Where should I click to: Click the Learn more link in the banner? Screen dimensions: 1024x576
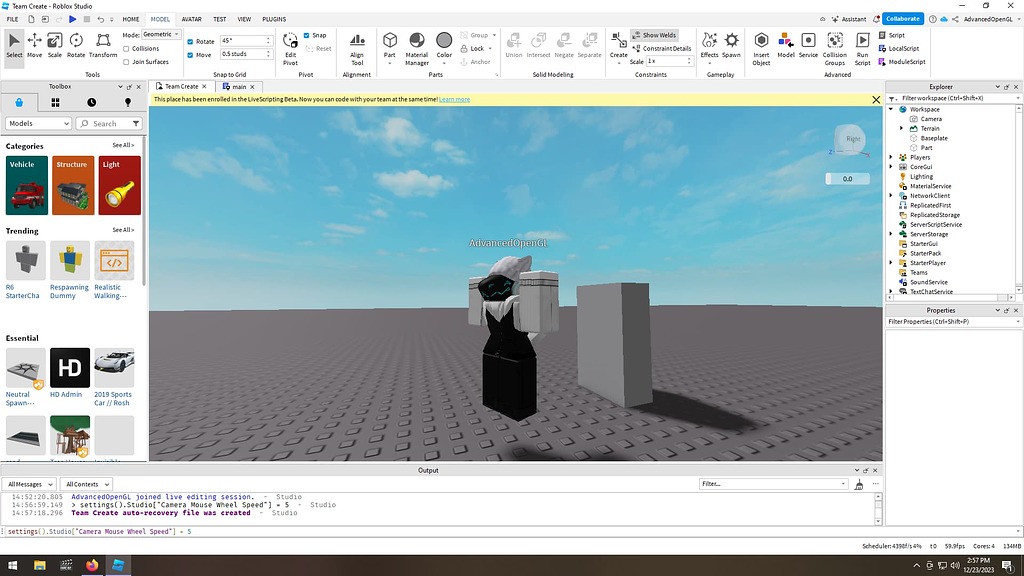[x=455, y=99]
